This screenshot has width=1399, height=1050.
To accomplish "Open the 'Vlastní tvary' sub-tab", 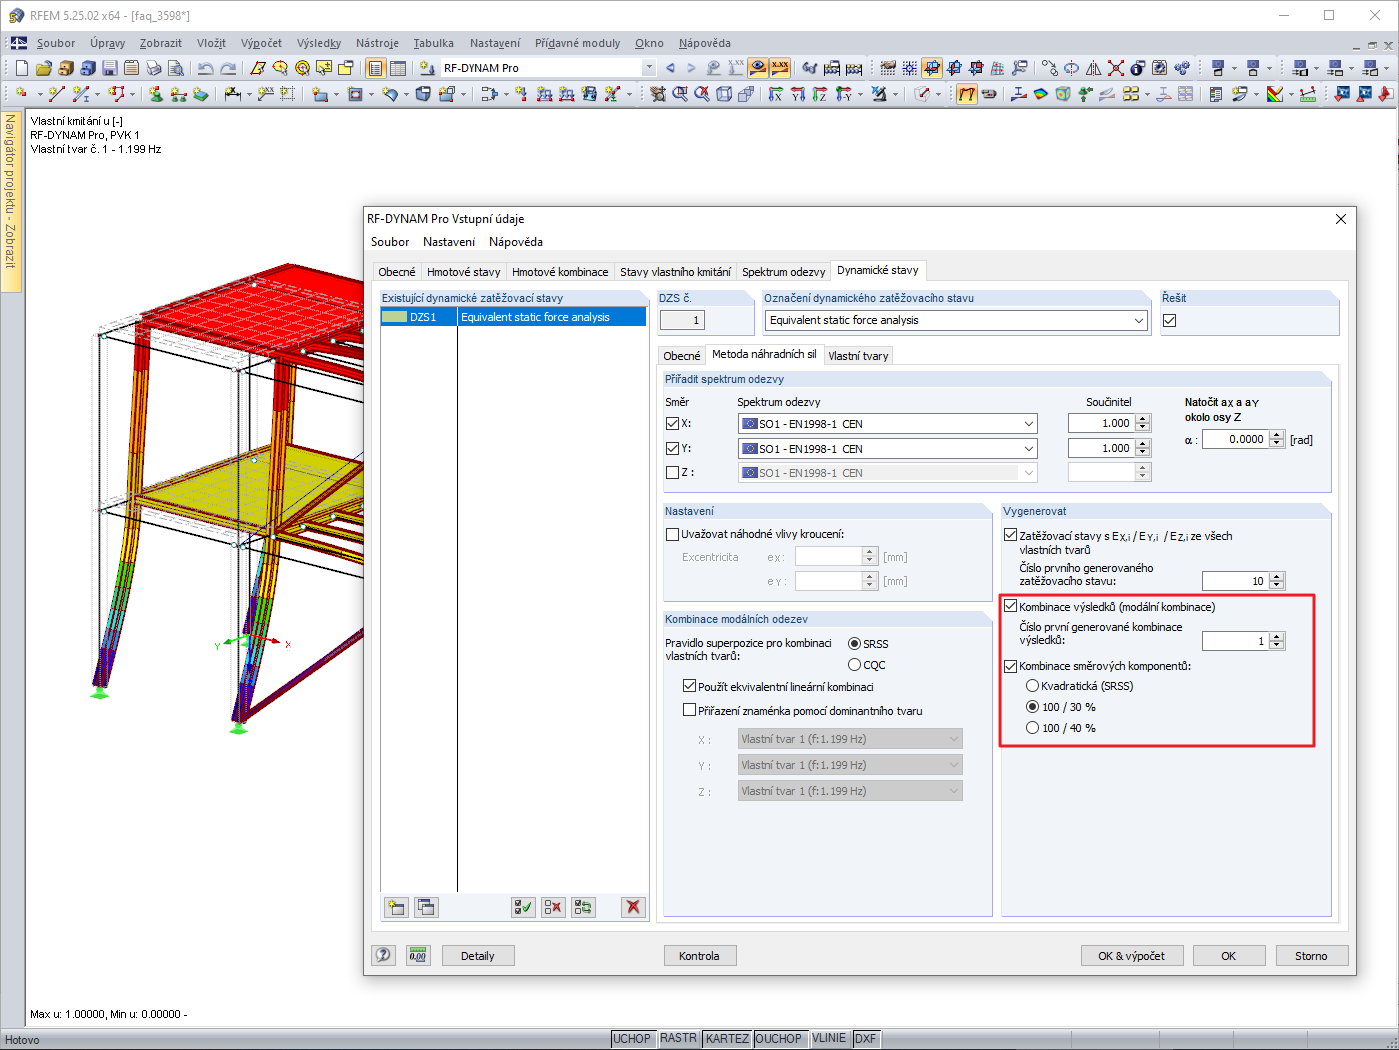I will click(x=858, y=356).
